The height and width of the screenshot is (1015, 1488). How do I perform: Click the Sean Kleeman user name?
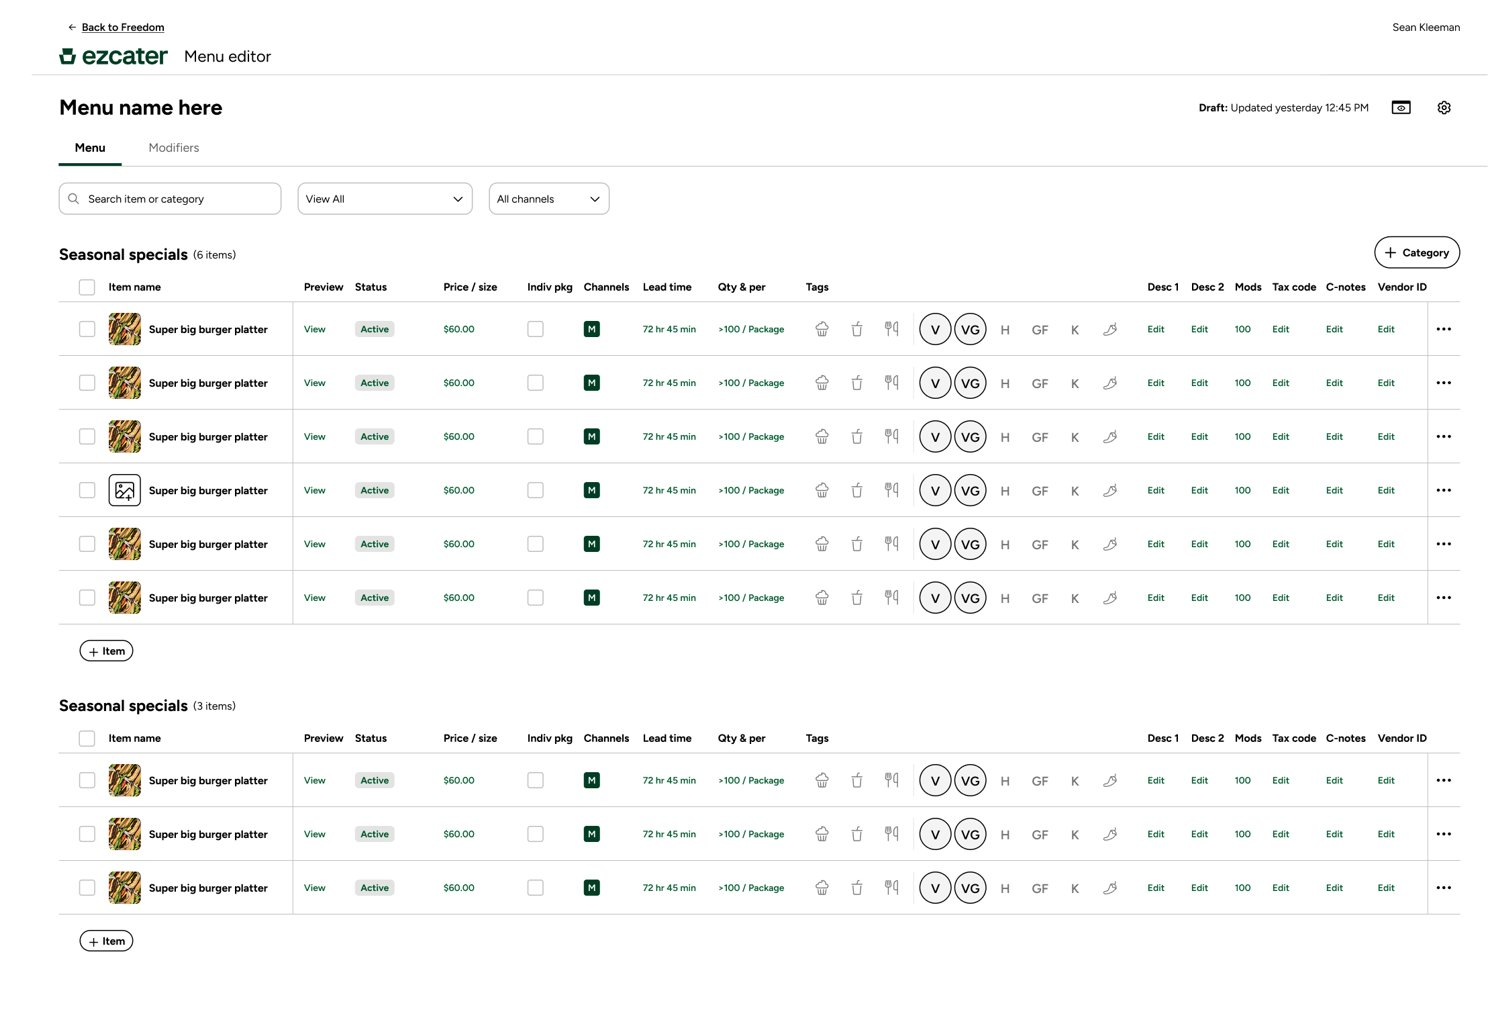point(1426,27)
